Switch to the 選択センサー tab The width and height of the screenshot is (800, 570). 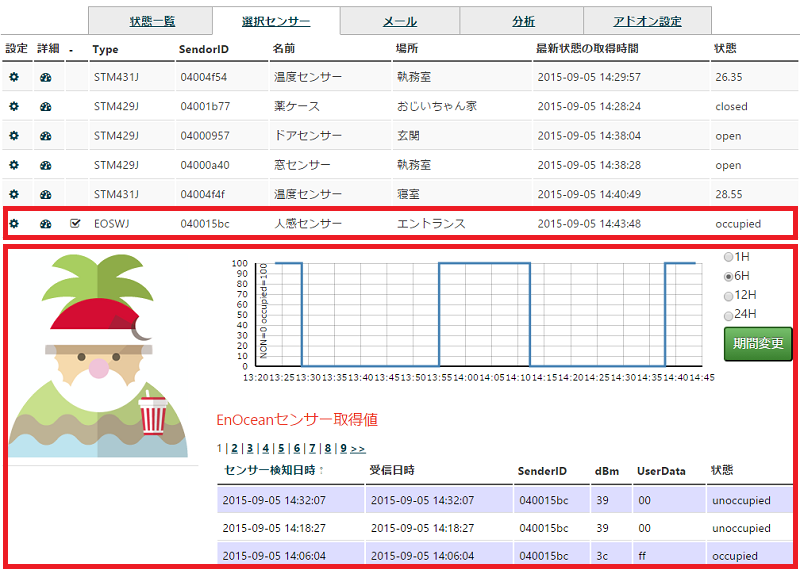pos(276,21)
